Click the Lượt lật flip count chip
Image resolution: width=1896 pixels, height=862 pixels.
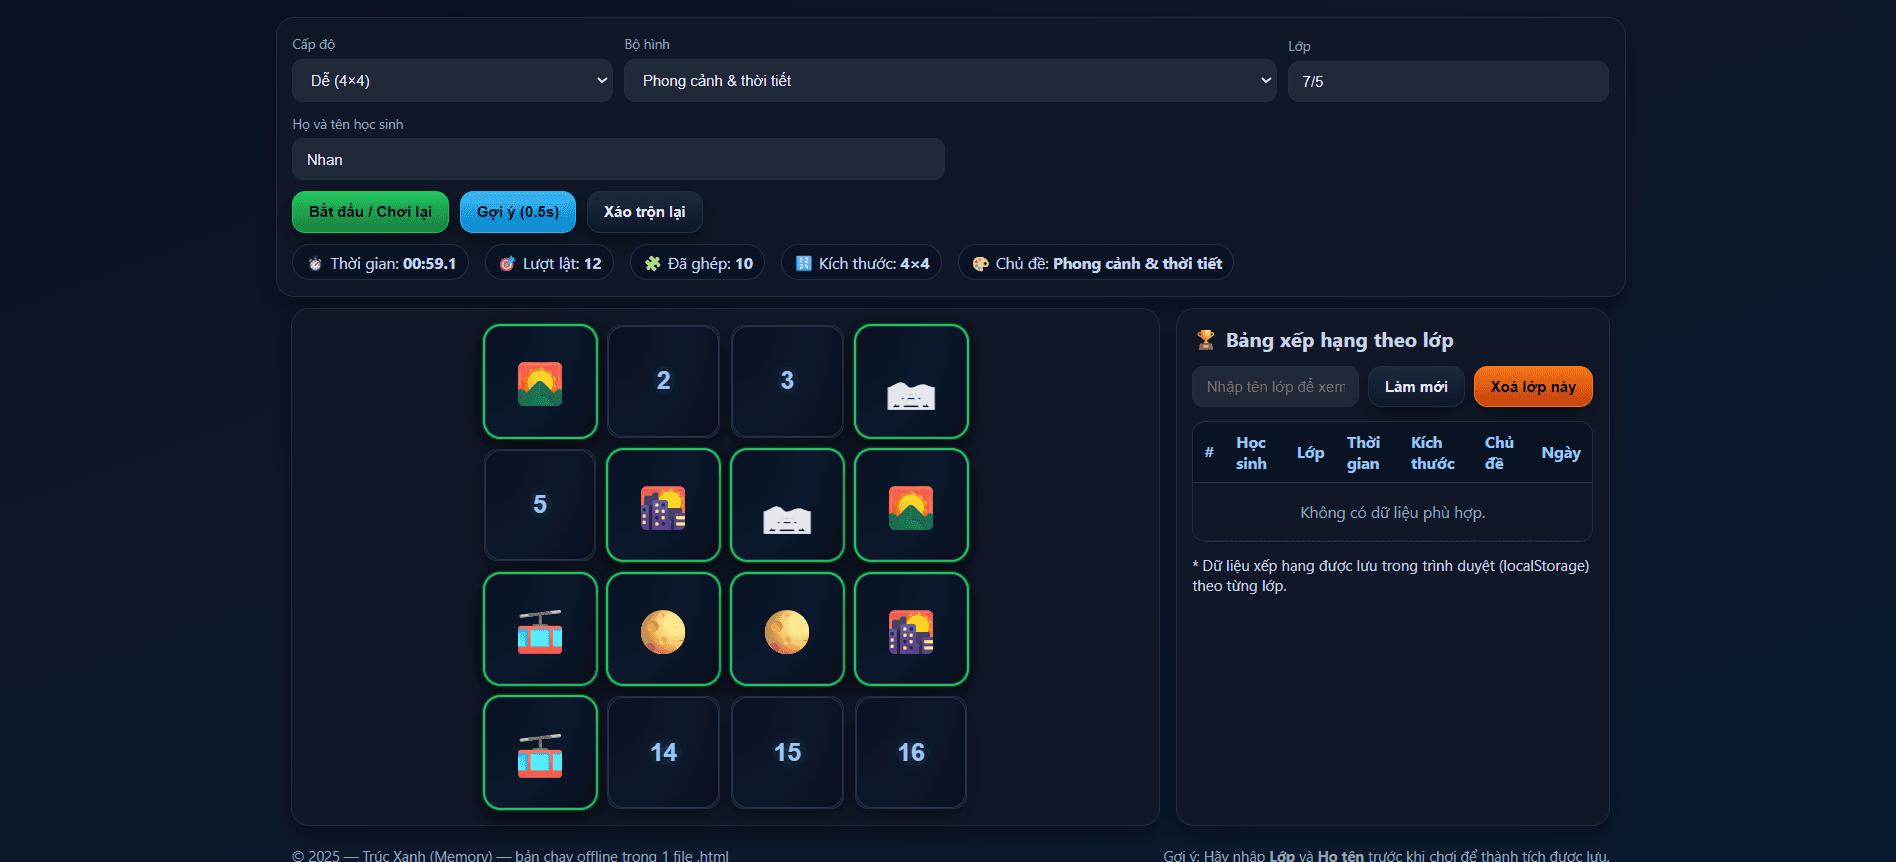pyautogui.click(x=549, y=263)
